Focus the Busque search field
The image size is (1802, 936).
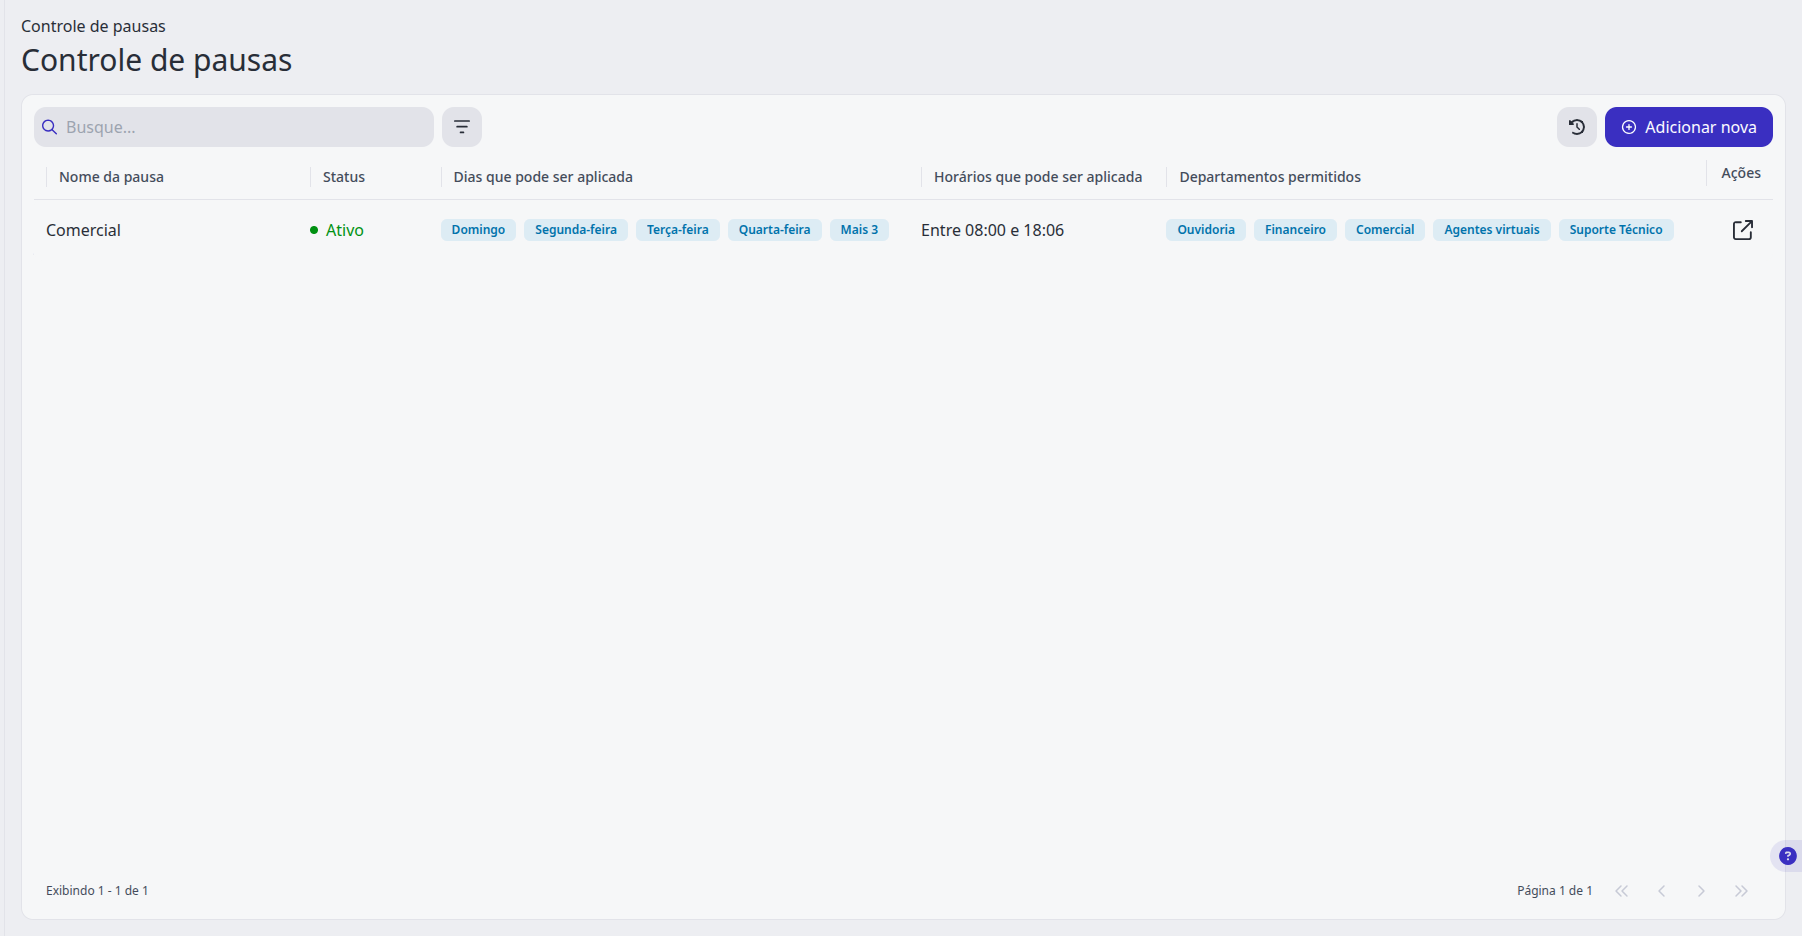(x=234, y=127)
